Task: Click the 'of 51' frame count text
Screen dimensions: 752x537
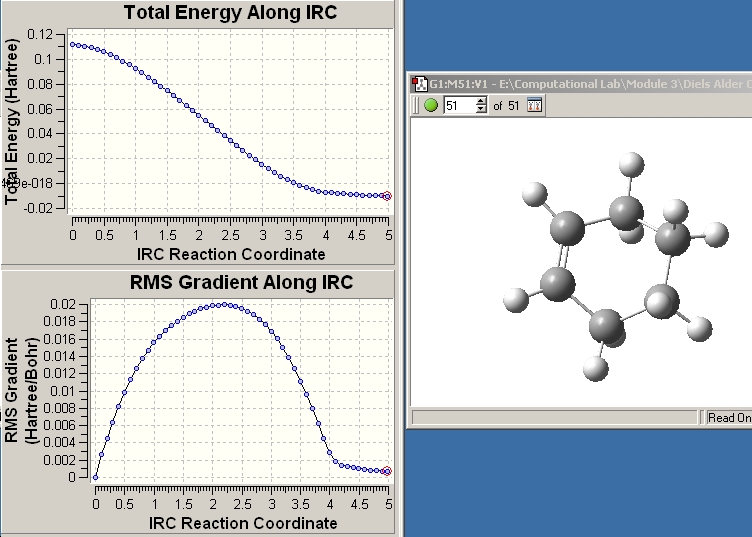Action: pos(506,105)
